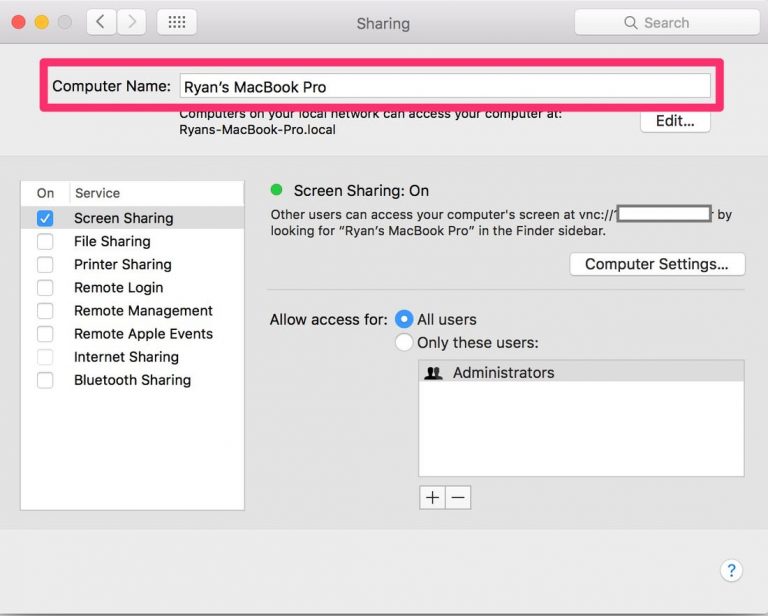Remove user with the minus button
Viewport: 768px width, 616px height.
(458, 498)
